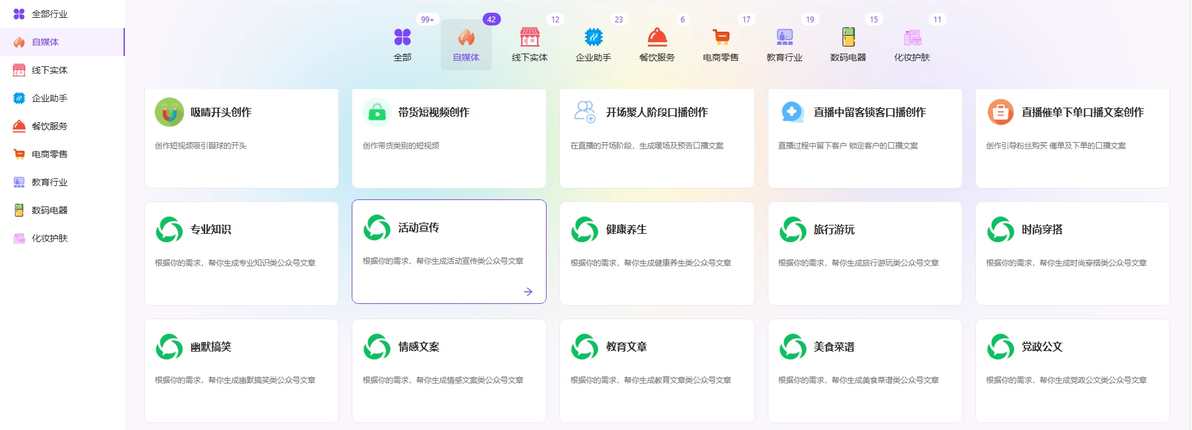The image size is (1192, 430).
Task: Open the 教育文章 card title
Action: 626,347
